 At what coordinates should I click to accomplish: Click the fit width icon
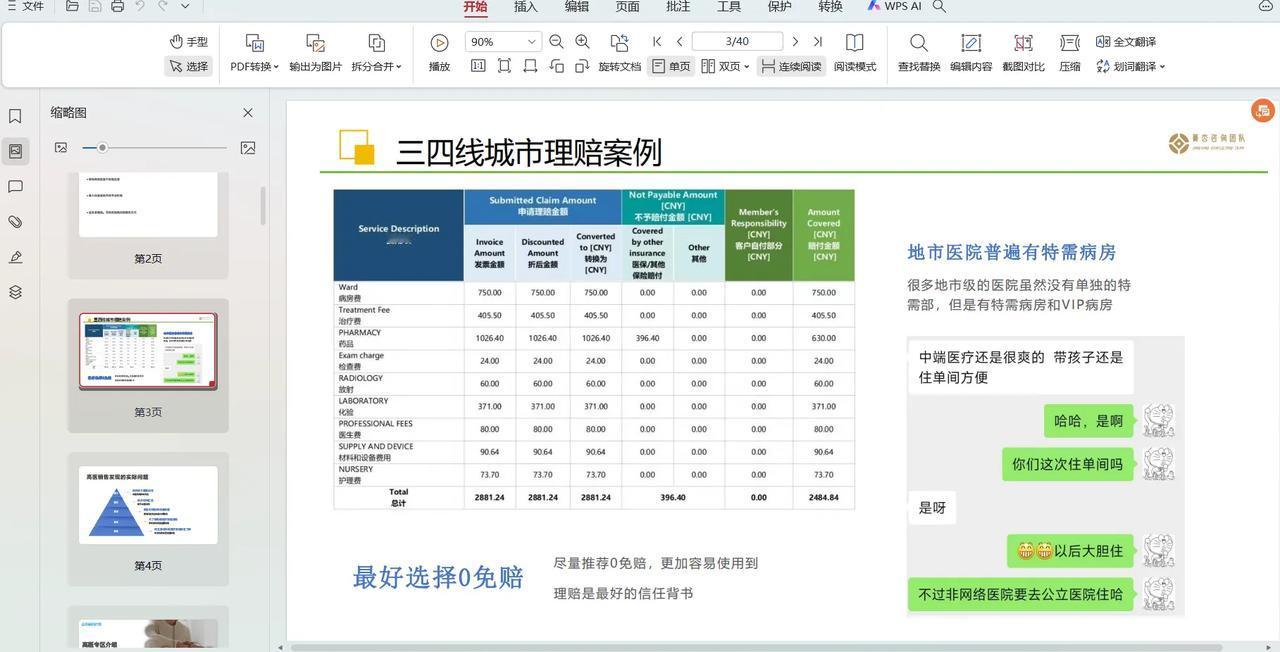pyautogui.click(x=530, y=66)
